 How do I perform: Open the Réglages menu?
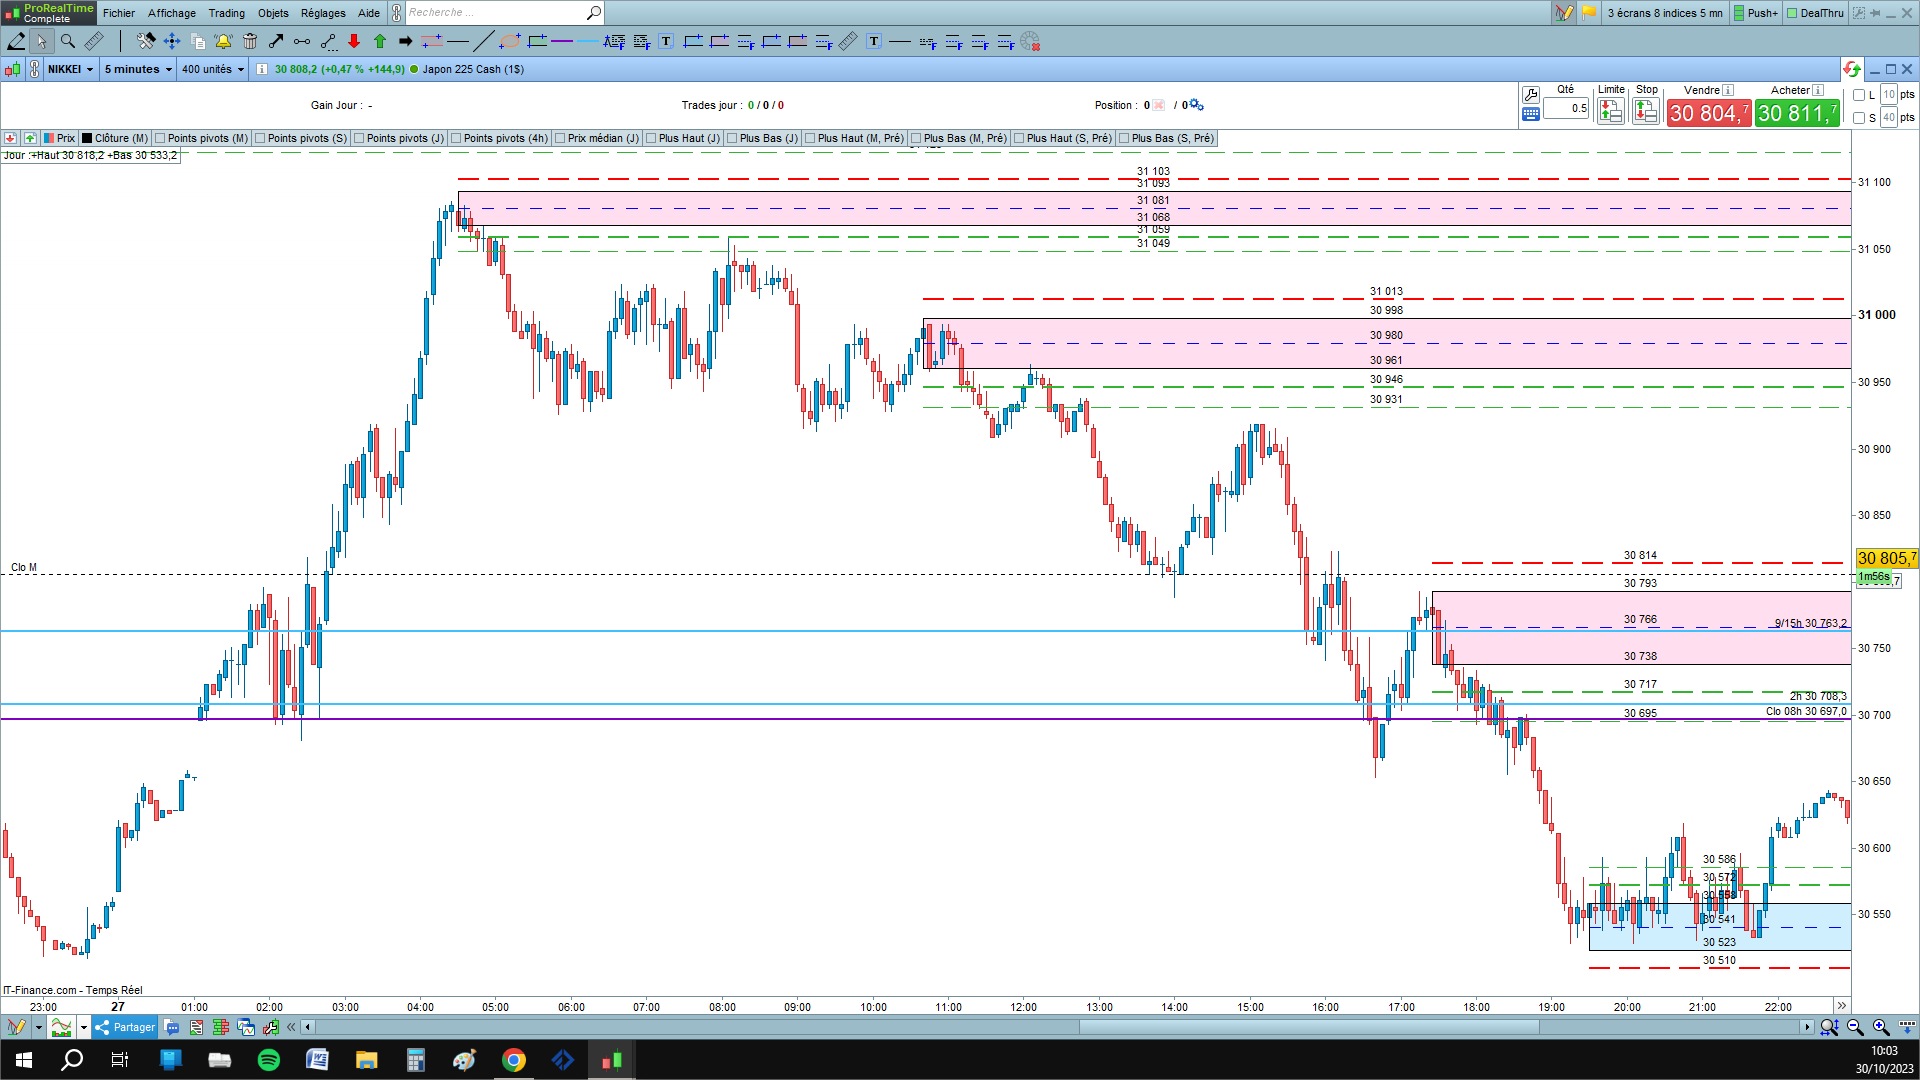pos(322,13)
